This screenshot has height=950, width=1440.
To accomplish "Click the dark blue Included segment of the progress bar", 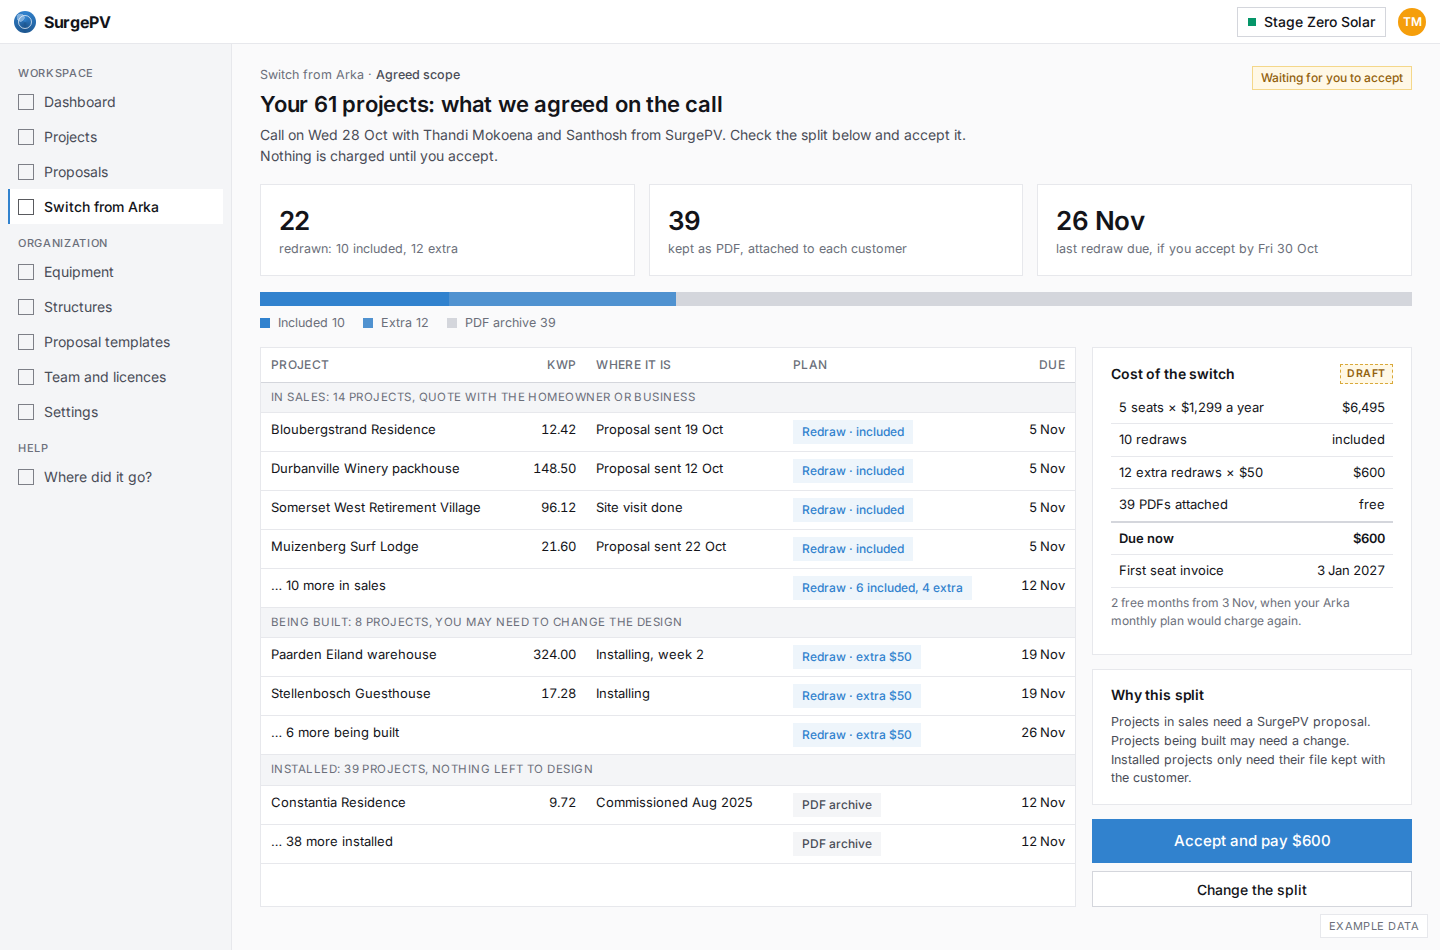I will pyautogui.click(x=354, y=299).
